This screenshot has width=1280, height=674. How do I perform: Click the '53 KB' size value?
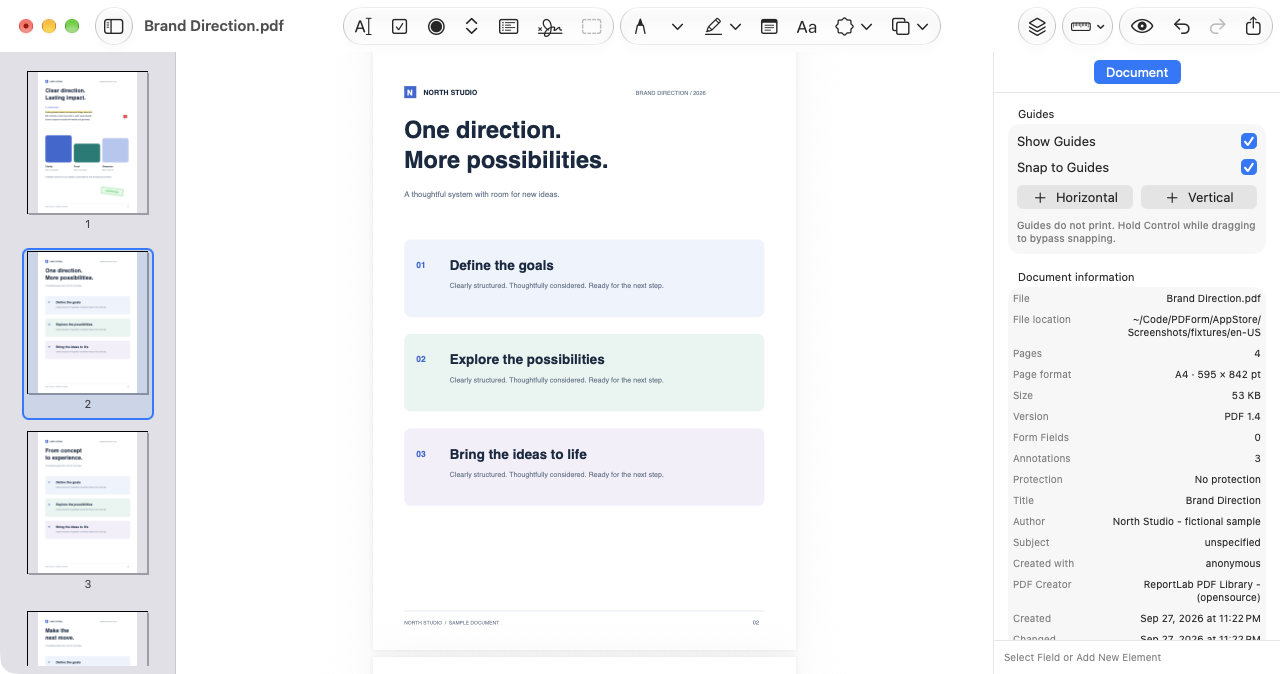1245,396
